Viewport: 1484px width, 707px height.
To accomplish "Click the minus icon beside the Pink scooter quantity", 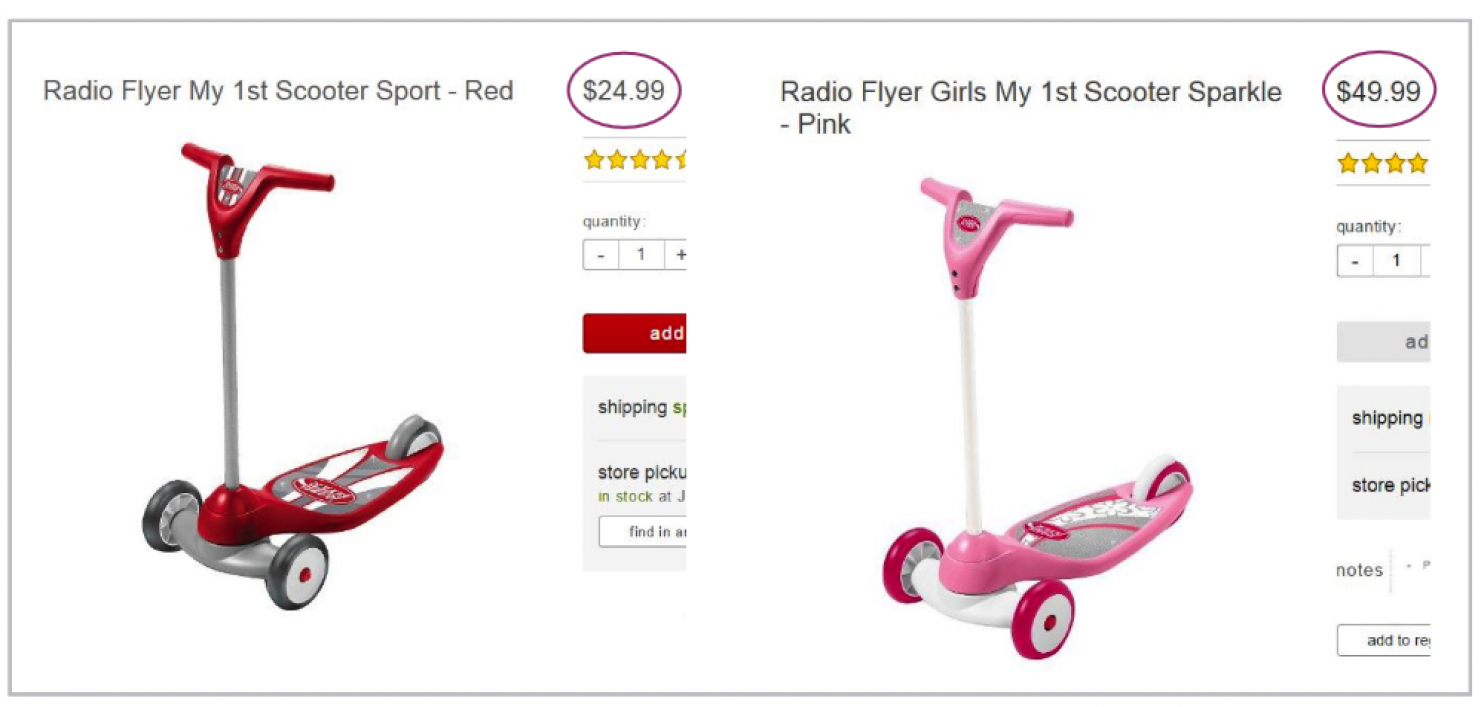I will pos(1354,261).
